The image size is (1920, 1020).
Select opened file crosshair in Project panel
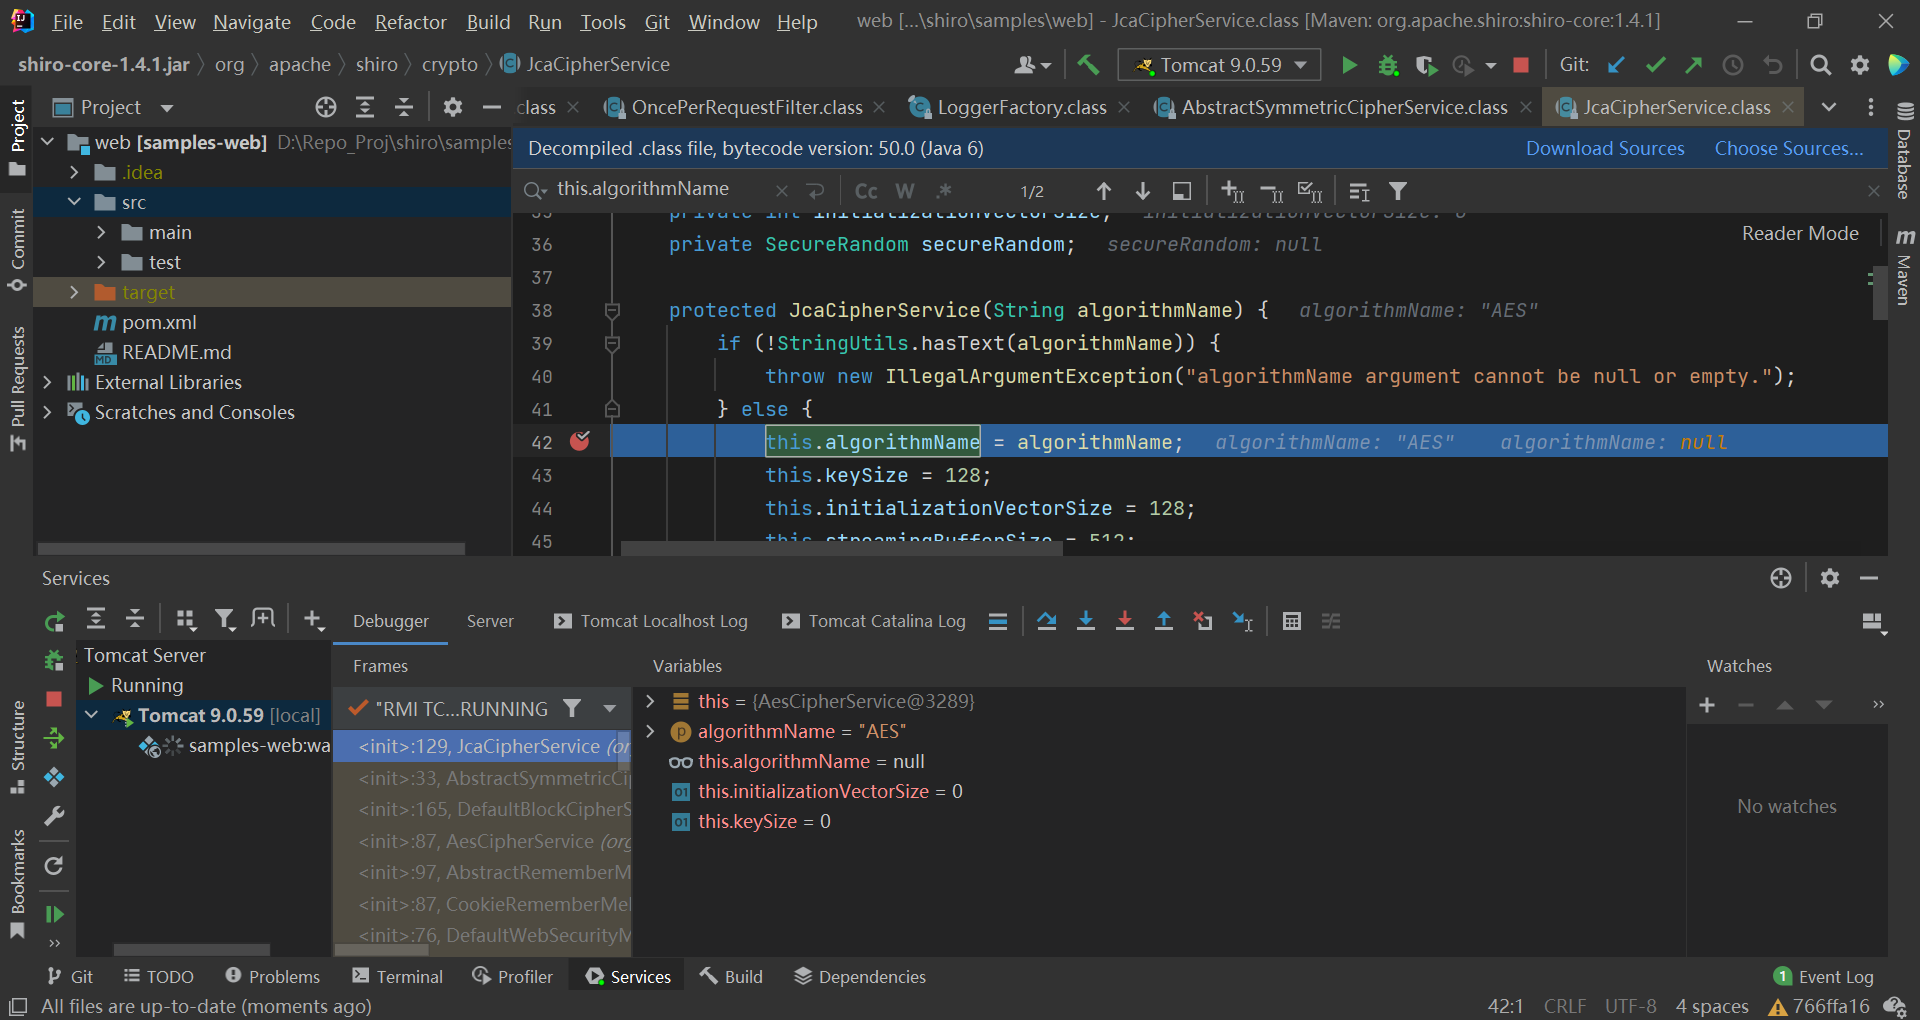[x=326, y=107]
